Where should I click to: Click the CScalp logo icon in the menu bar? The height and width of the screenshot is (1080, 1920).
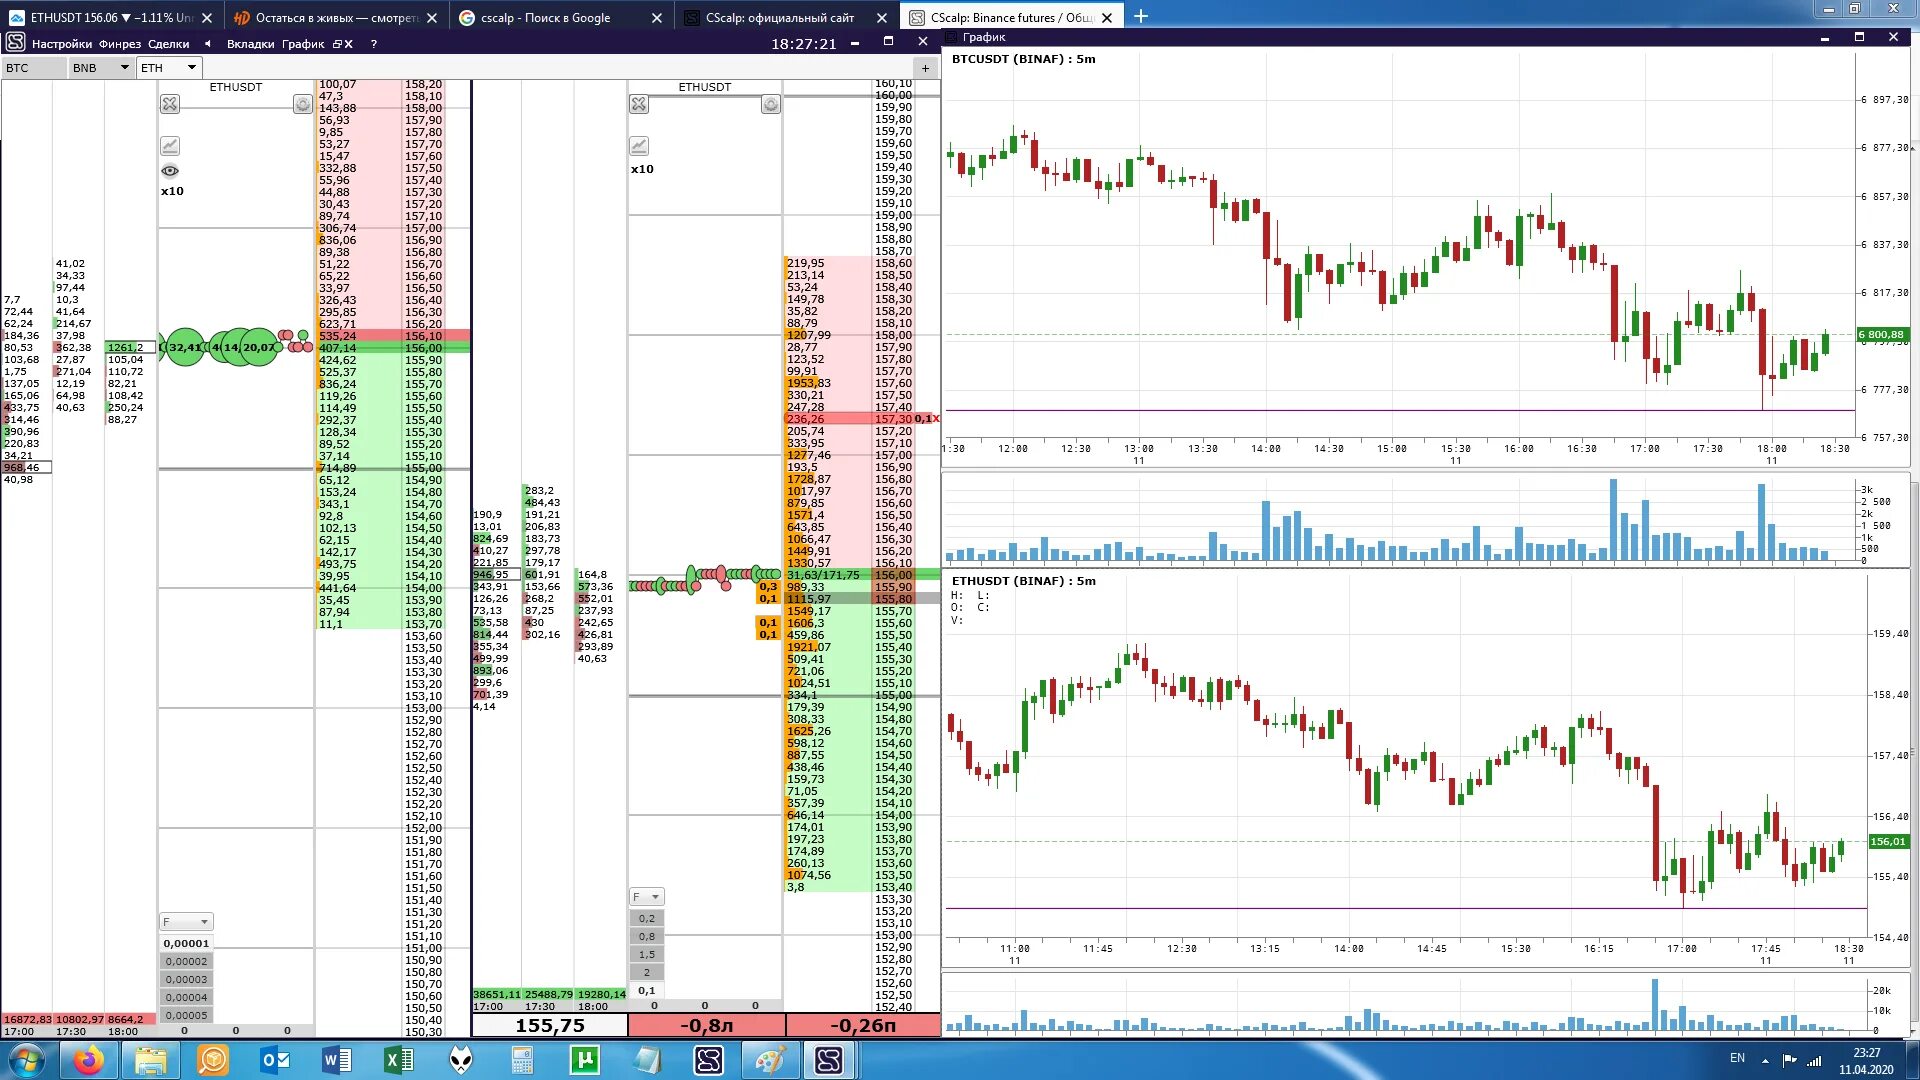[15, 43]
